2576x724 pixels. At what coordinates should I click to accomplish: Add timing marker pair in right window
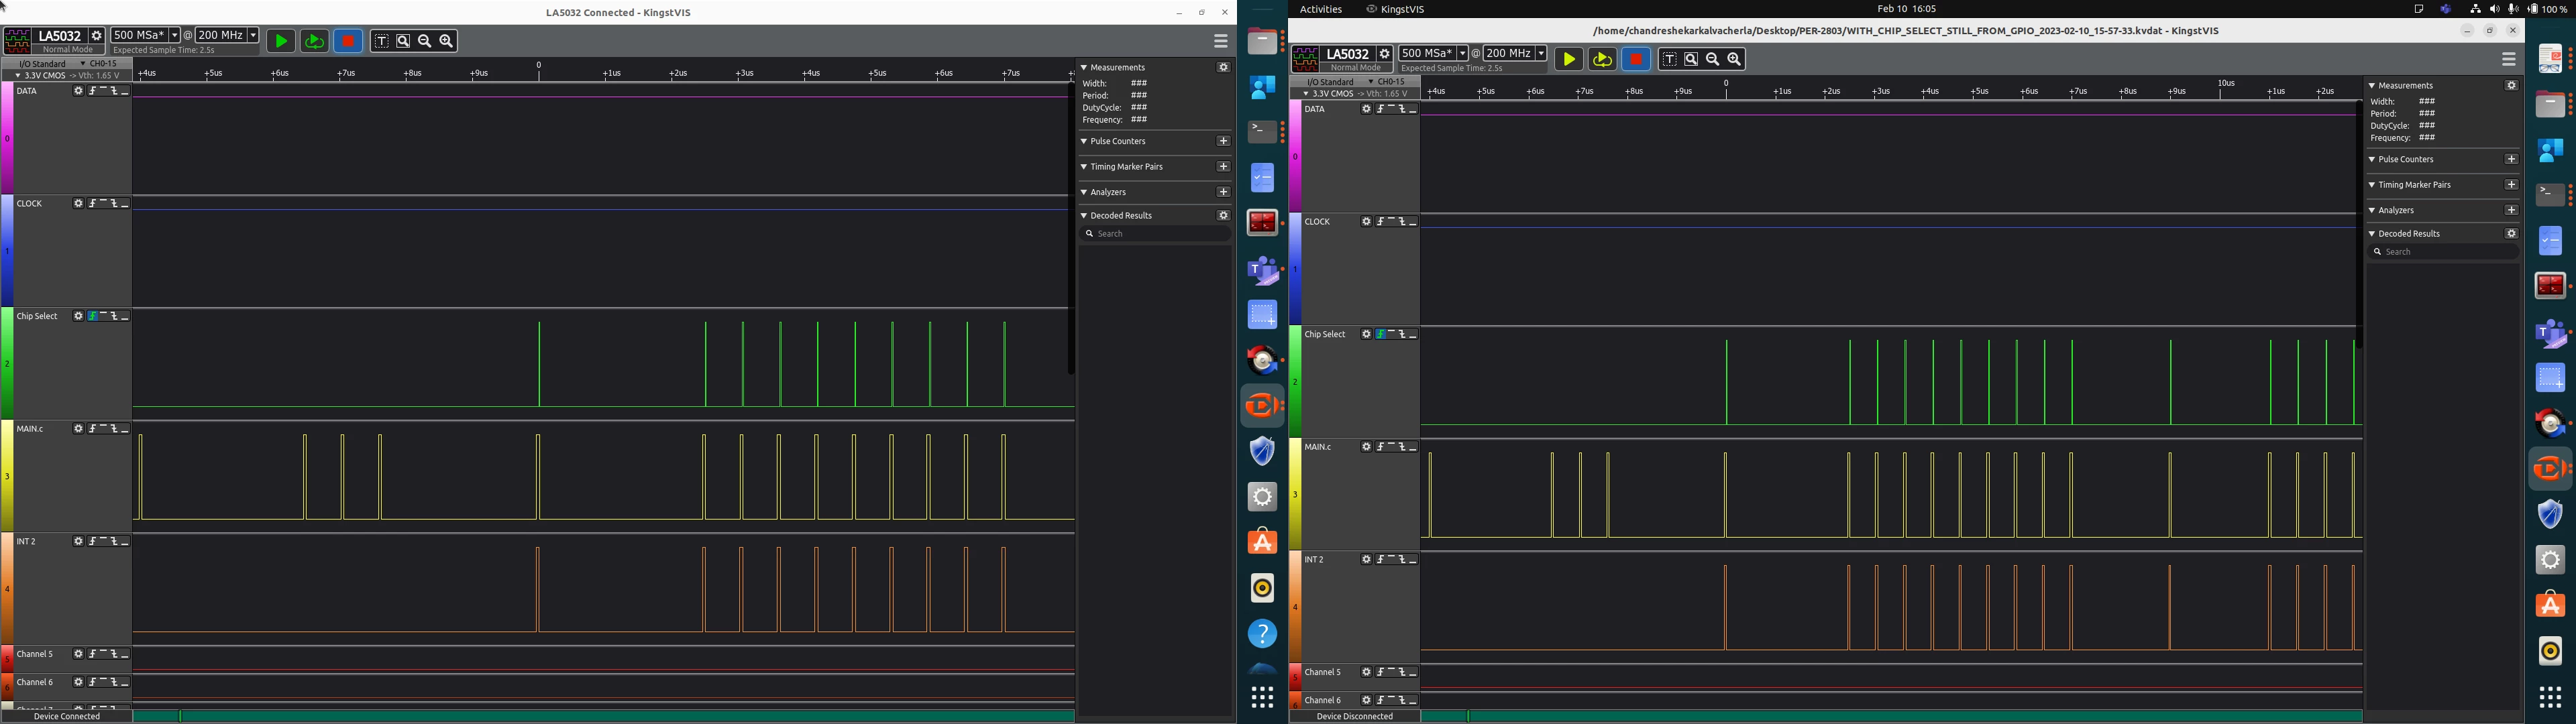(2511, 184)
